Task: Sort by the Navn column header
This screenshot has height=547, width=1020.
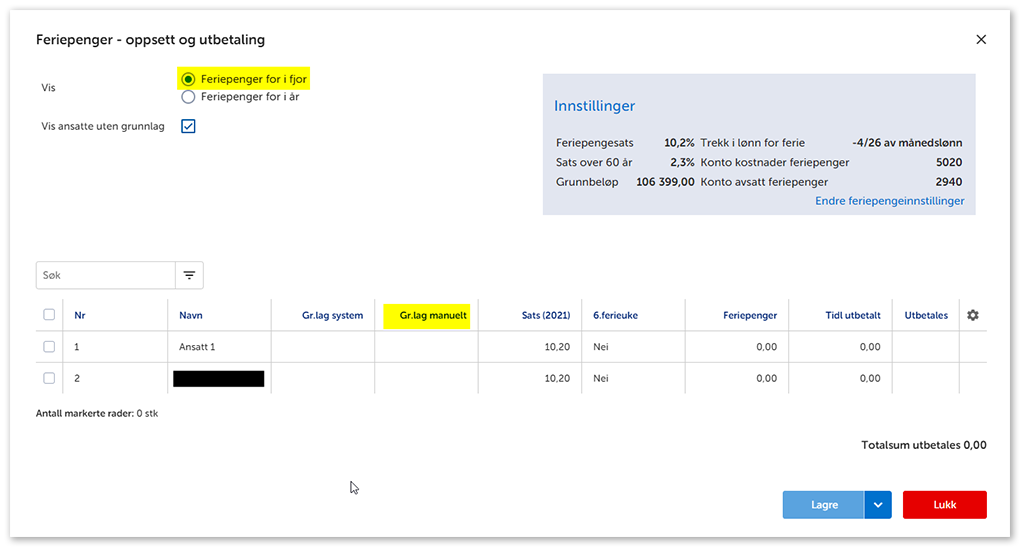Action: pyautogui.click(x=191, y=315)
